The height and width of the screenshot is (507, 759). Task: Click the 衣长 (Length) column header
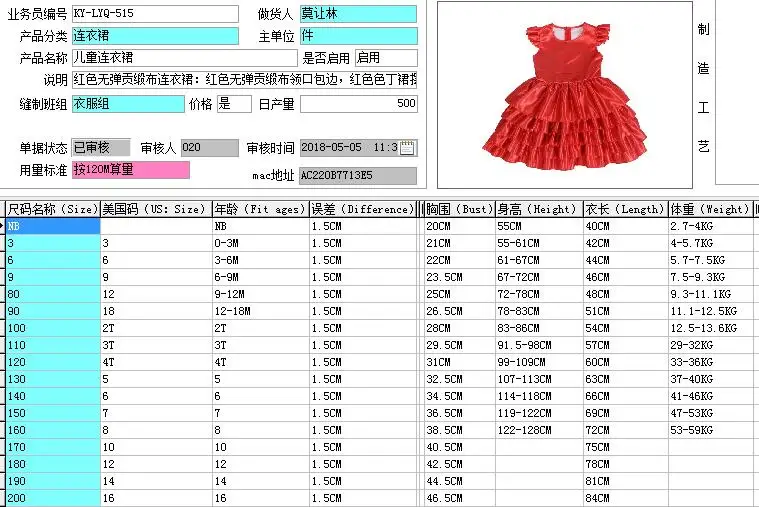[x=626, y=209]
